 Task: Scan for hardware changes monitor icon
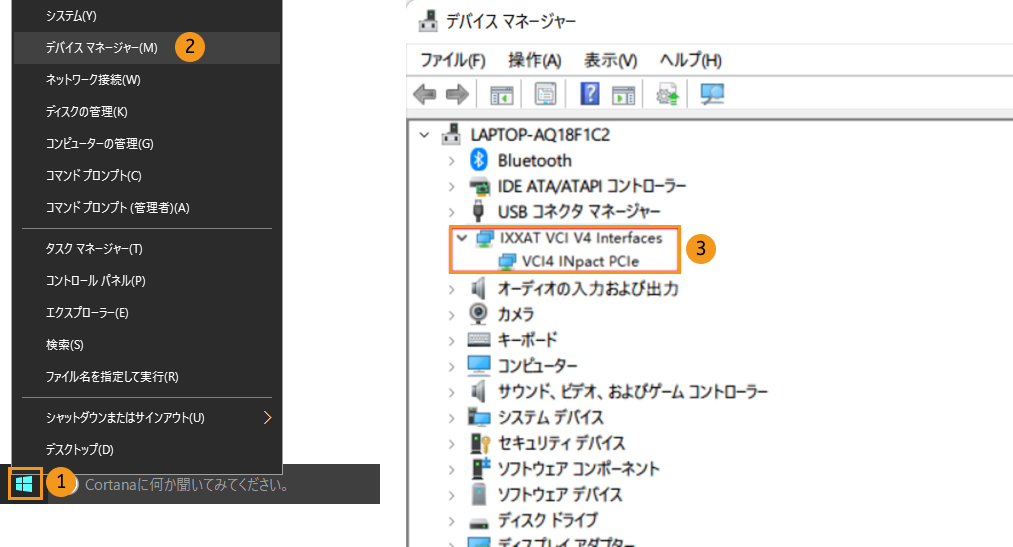click(x=712, y=94)
